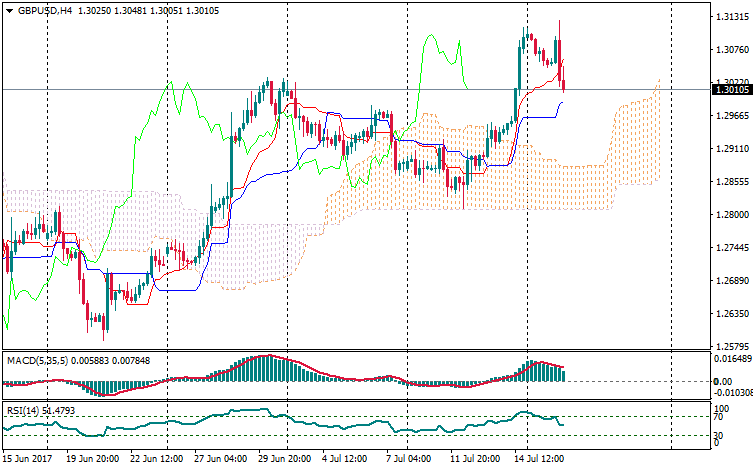The height and width of the screenshot is (470, 753).
Task: Click the 7 Jul 04:00 date label
Action: tap(407, 459)
